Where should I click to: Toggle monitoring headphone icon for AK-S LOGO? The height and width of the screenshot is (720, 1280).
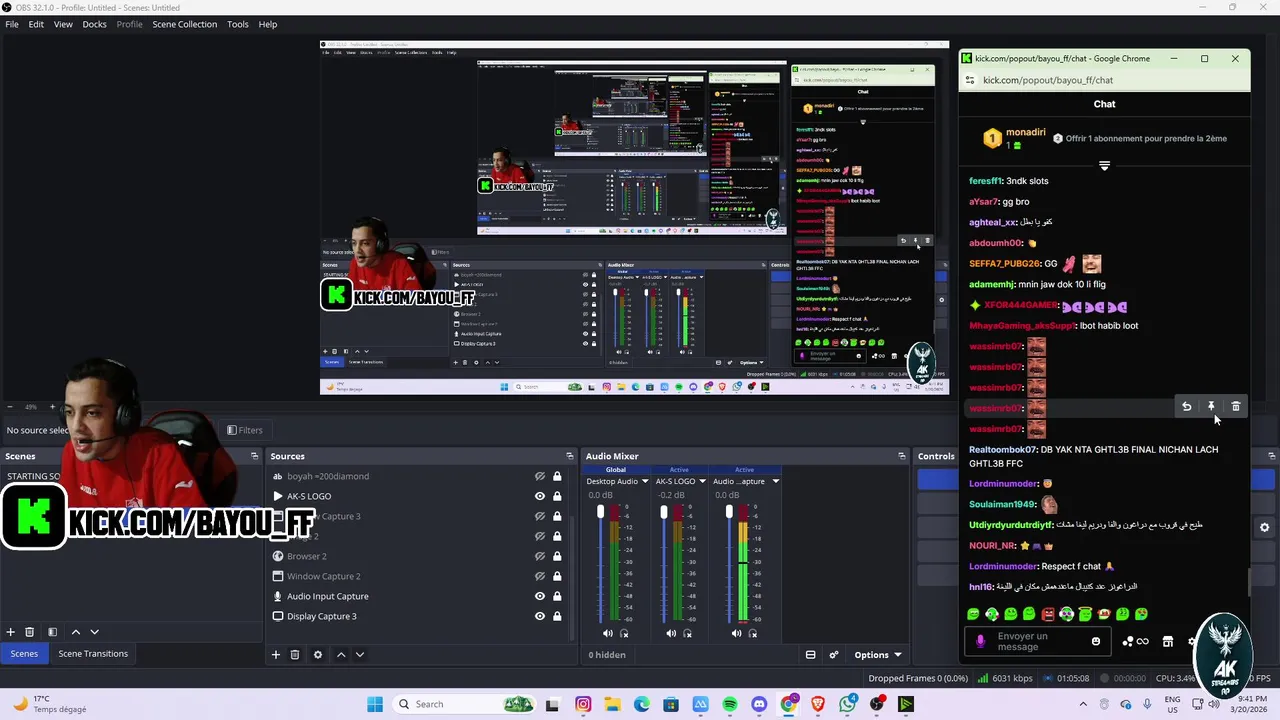[689, 633]
